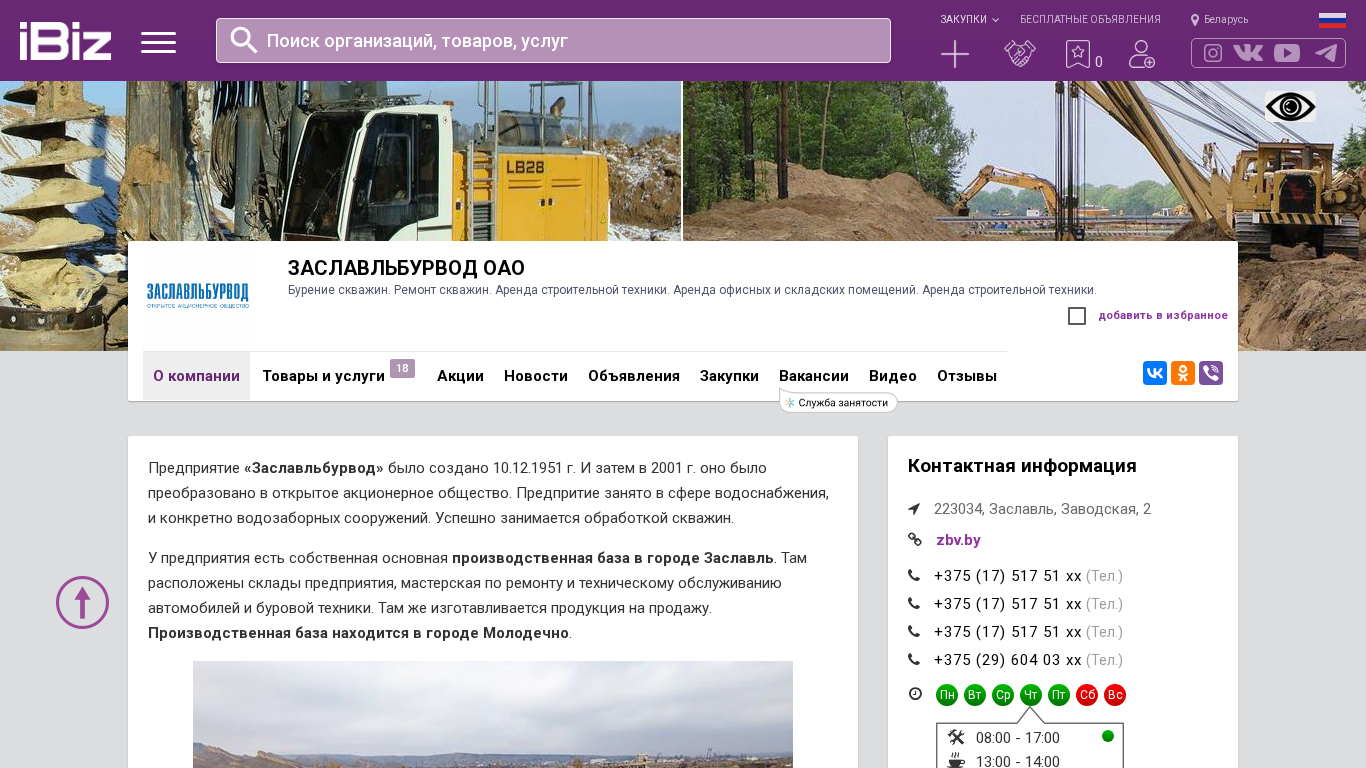The width and height of the screenshot is (1366, 768).
Task: Open the zbv.by website link
Action: [x=958, y=540]
